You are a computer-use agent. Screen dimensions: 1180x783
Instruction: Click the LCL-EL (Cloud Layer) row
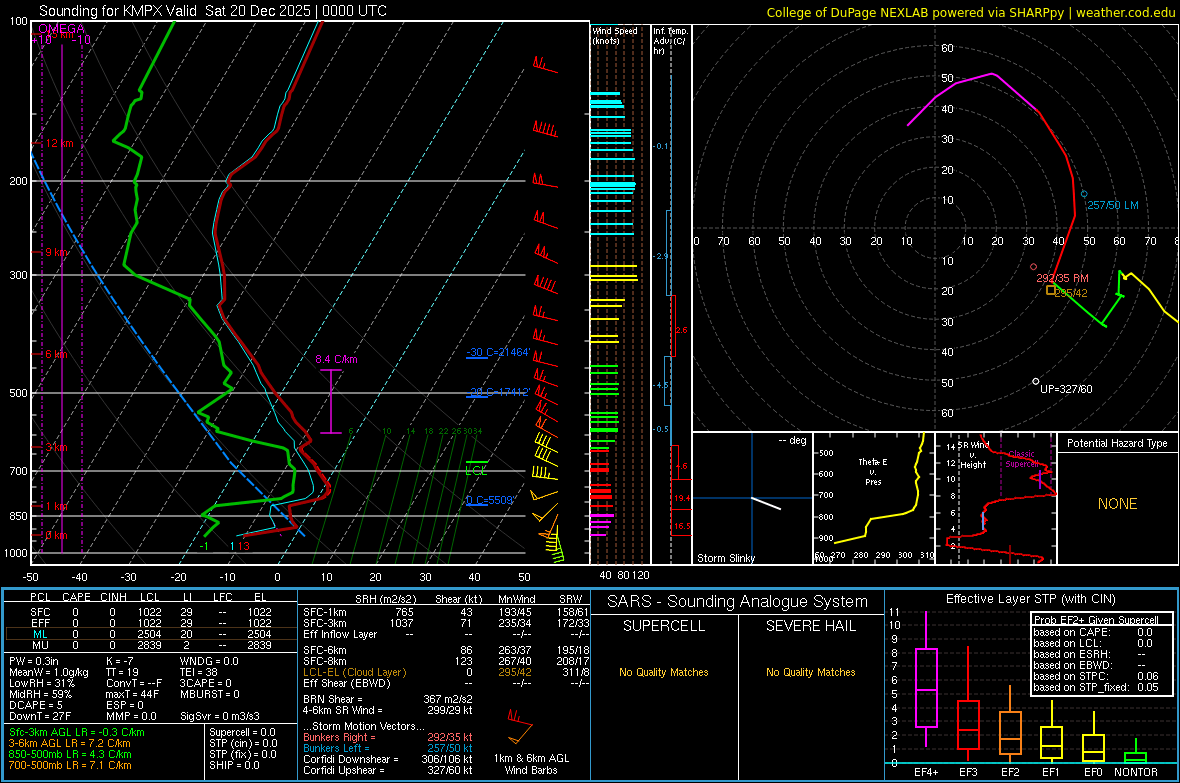click(x=446, y=672)
